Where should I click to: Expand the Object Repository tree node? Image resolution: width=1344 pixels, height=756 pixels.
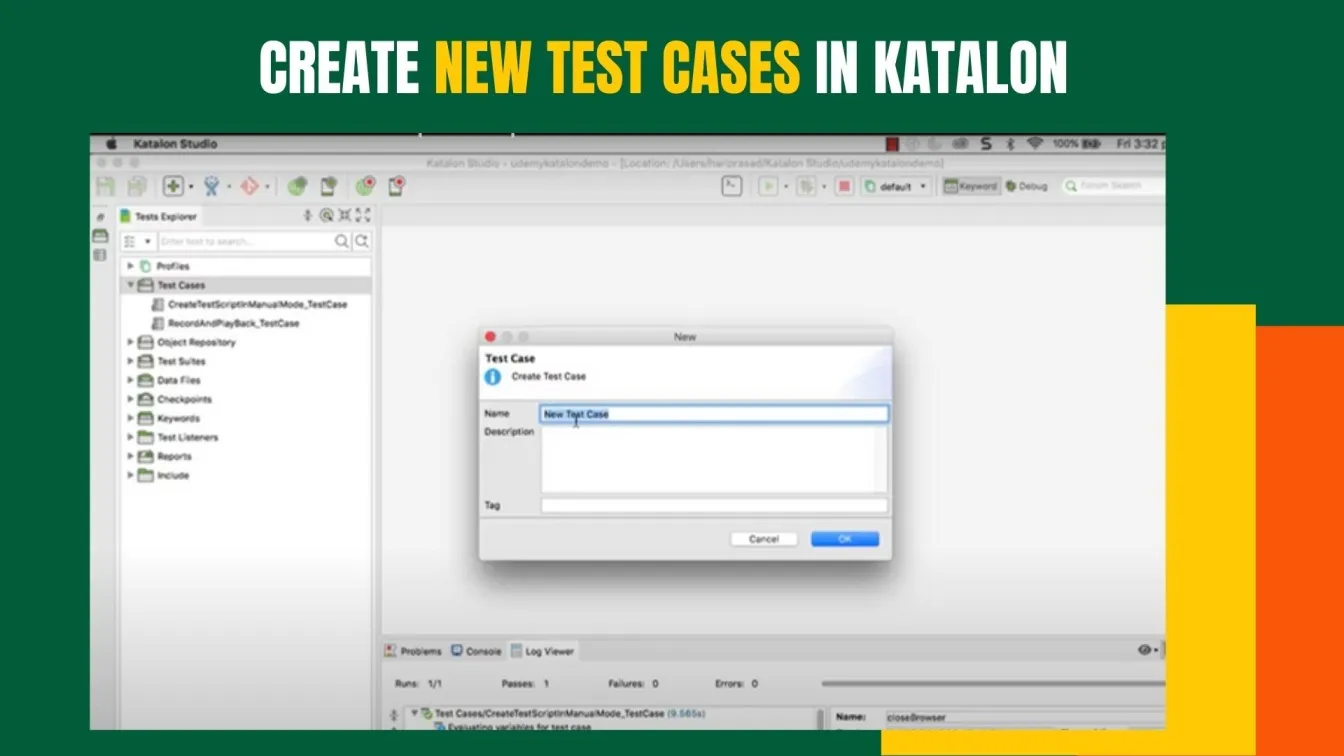point(130,342)
